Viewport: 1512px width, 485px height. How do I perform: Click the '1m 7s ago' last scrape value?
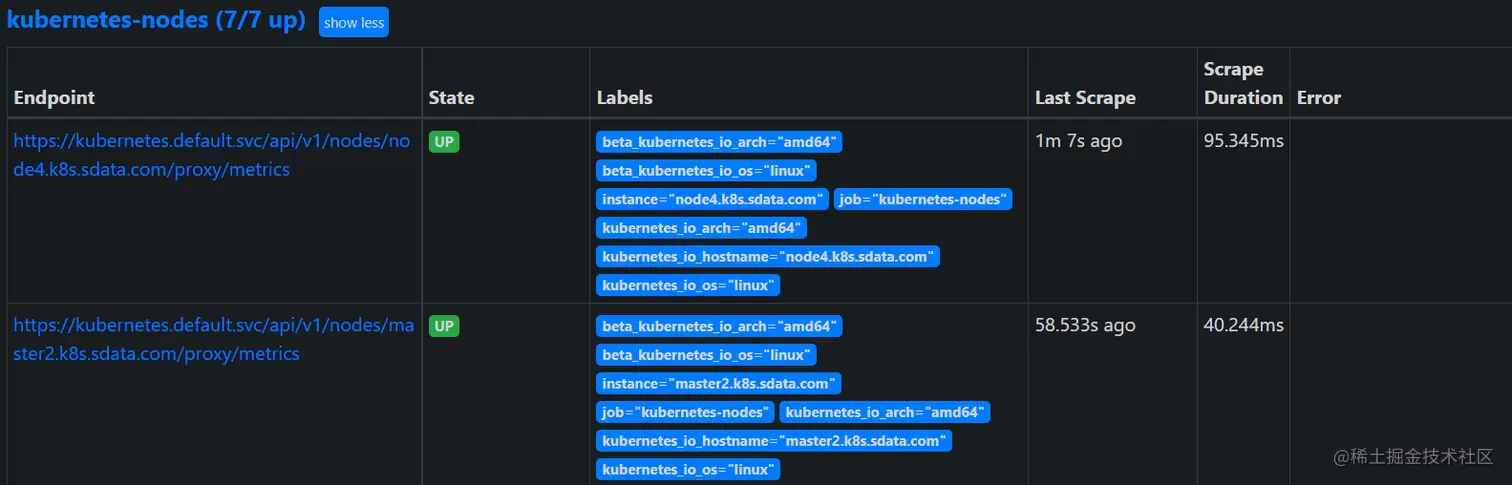point(1079,142)
